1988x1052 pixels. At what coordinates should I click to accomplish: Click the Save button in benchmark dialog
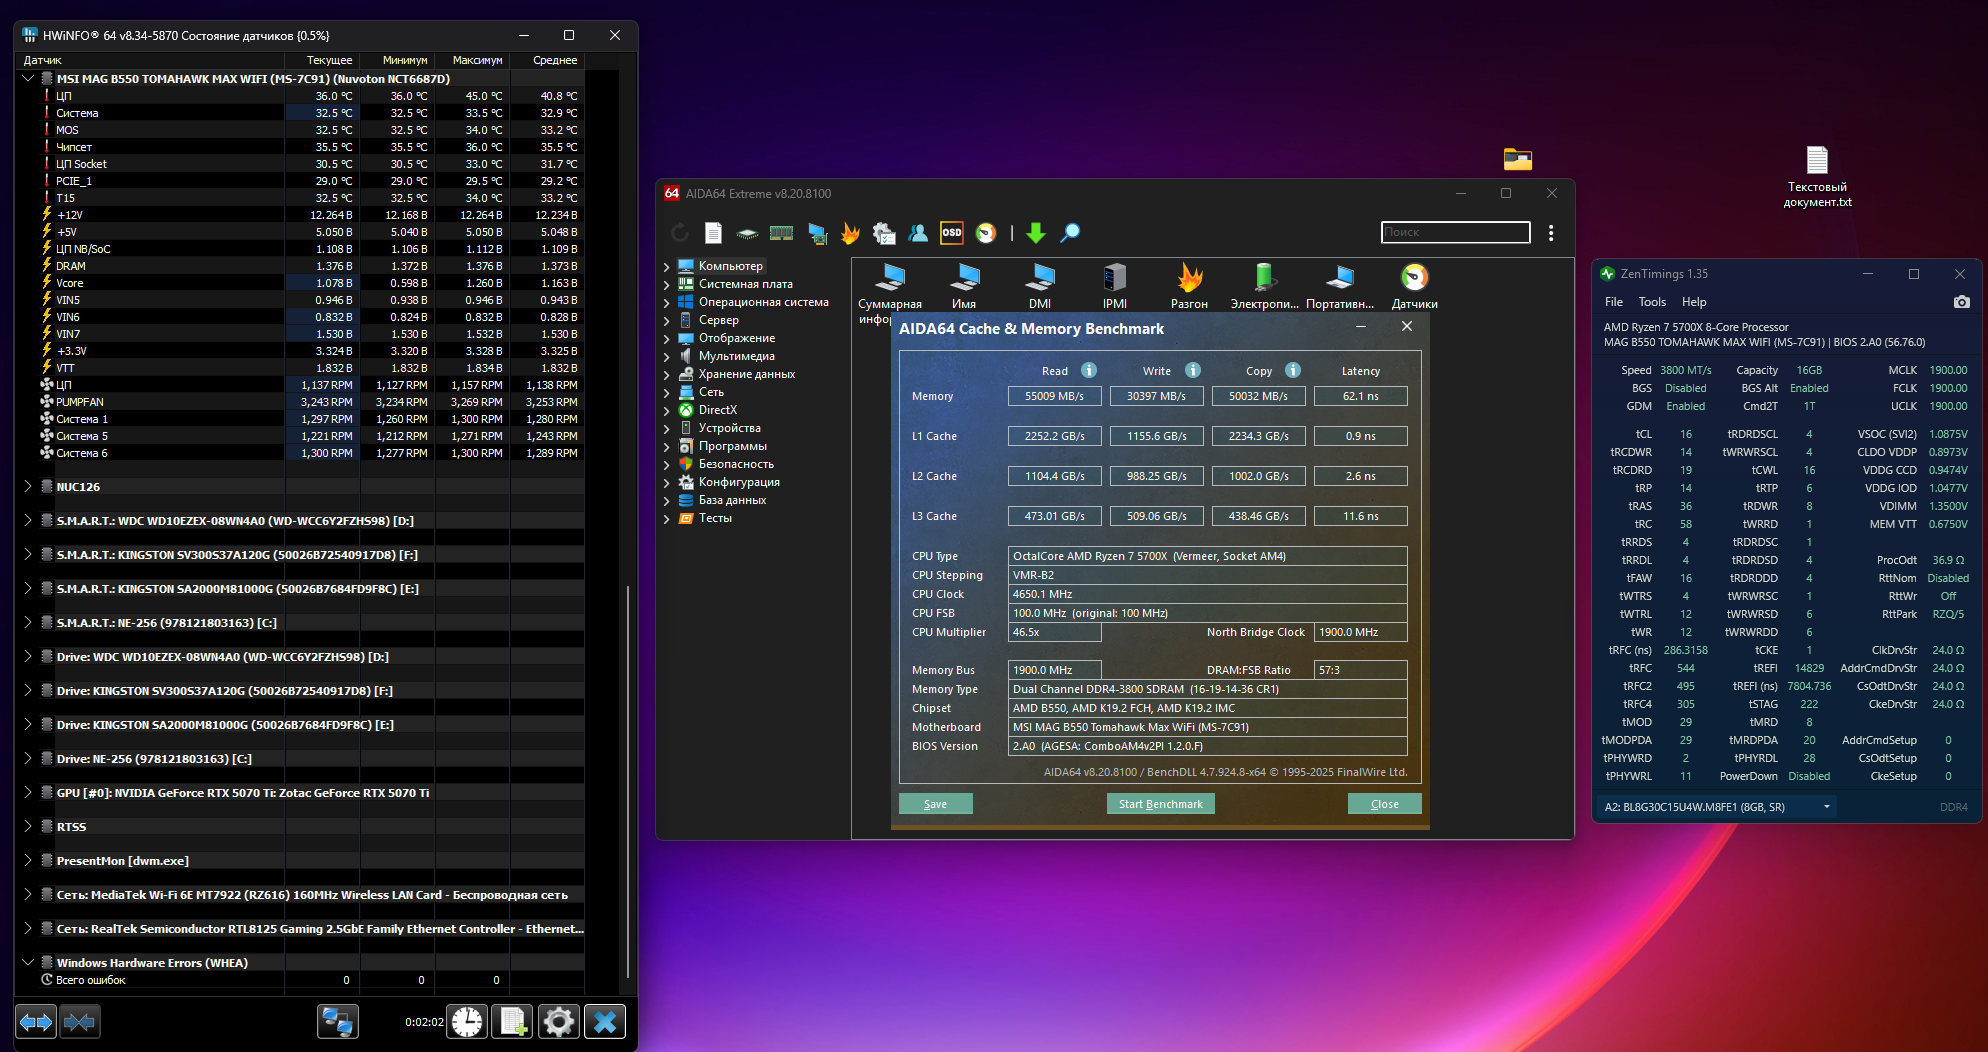click(x=935, y=804)
